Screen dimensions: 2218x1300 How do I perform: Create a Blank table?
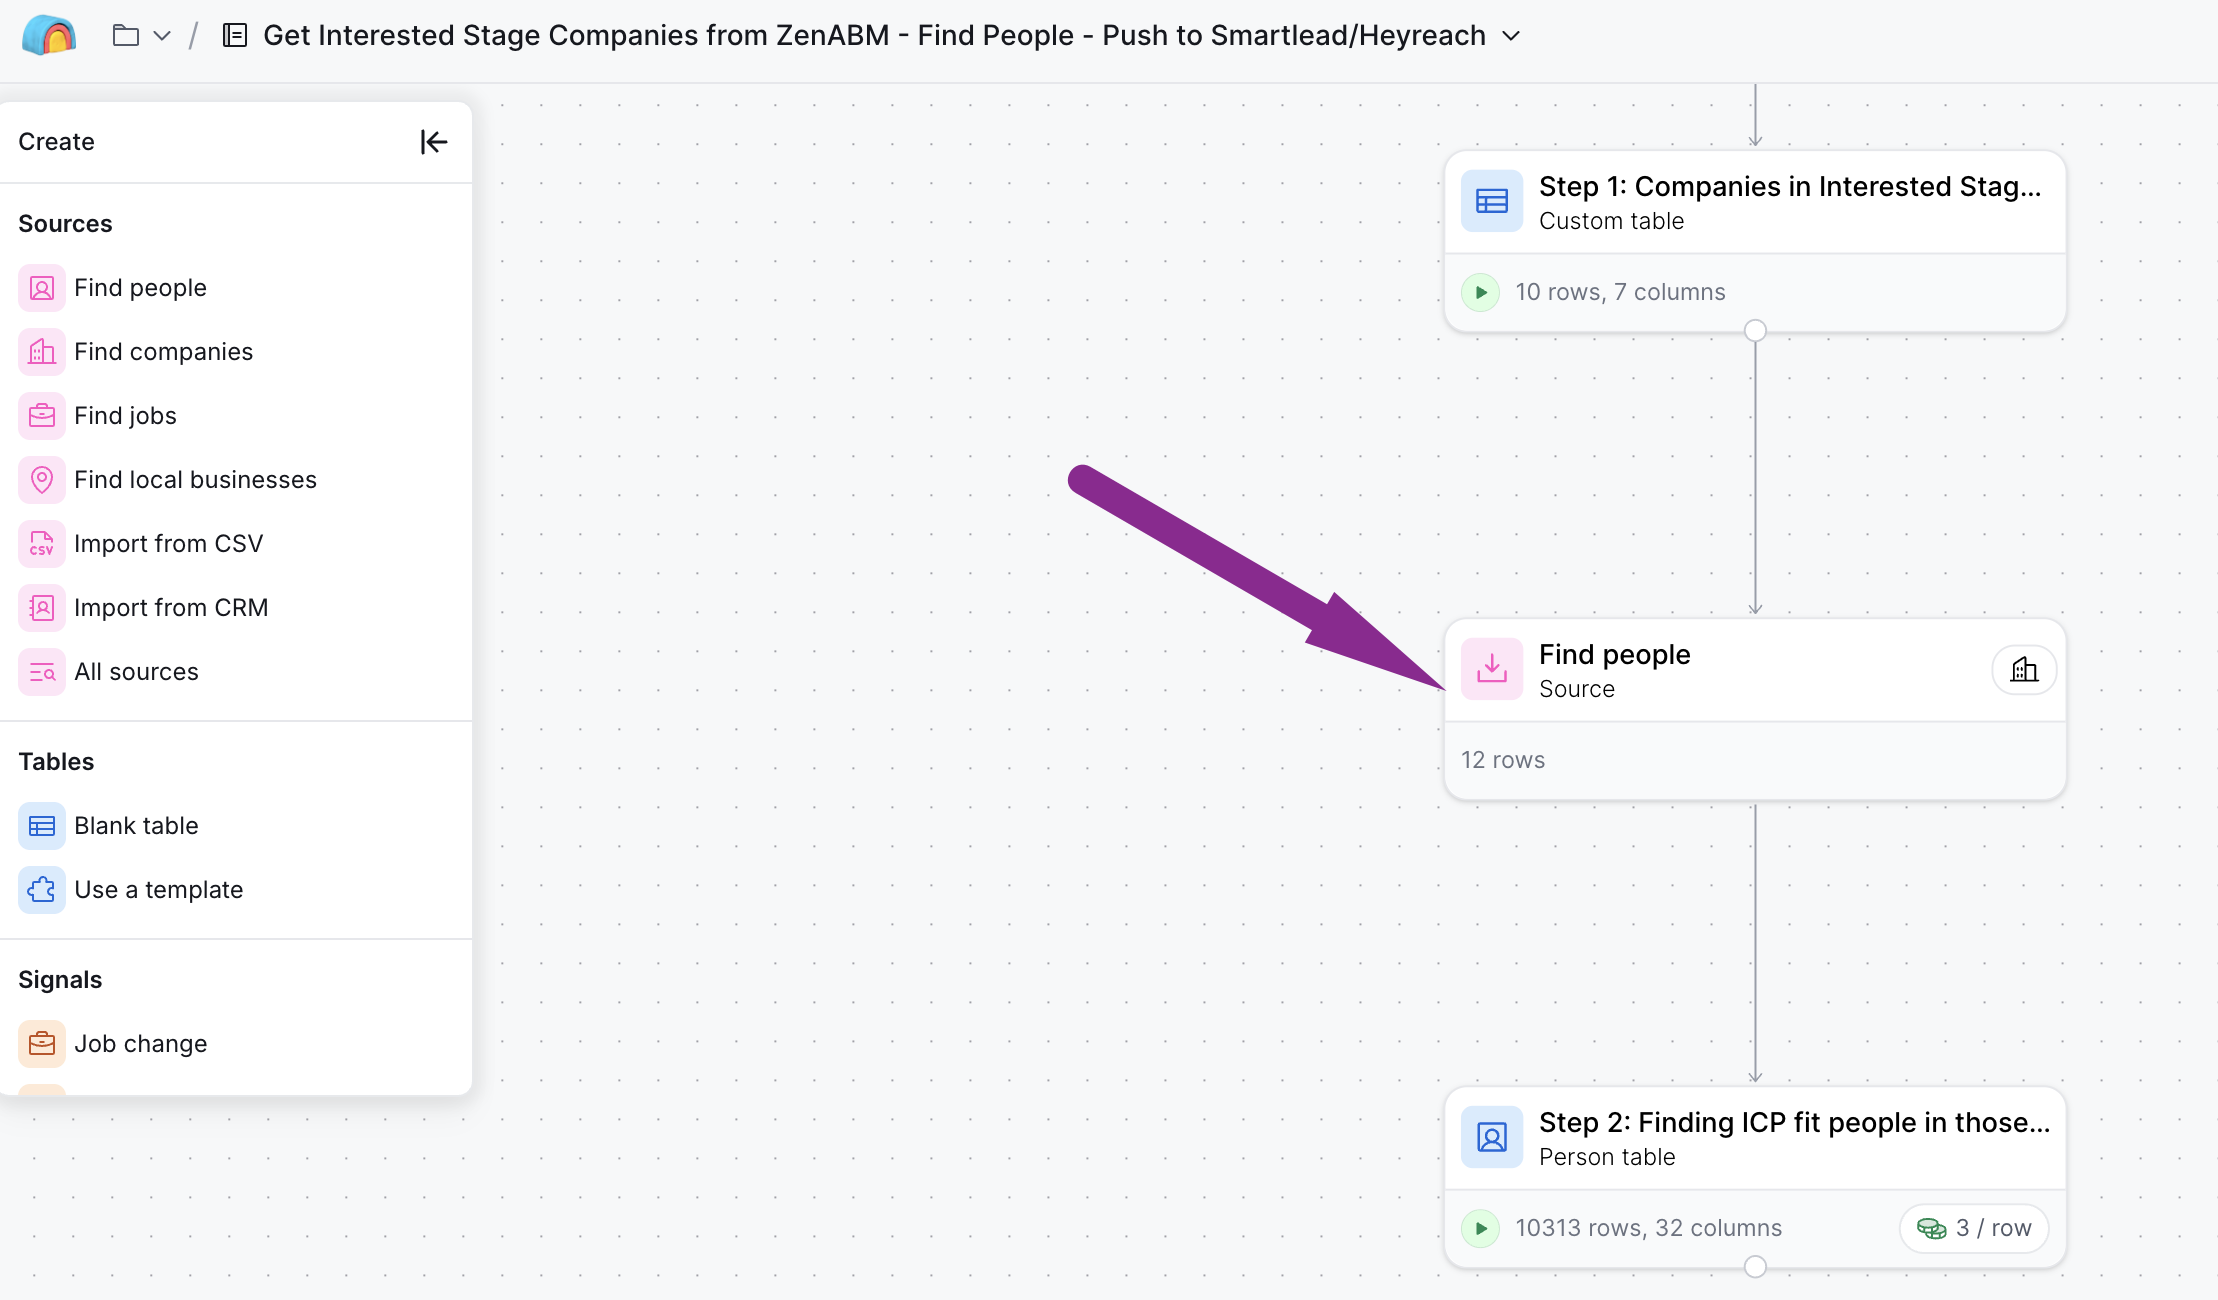click(x=136, y=826)
